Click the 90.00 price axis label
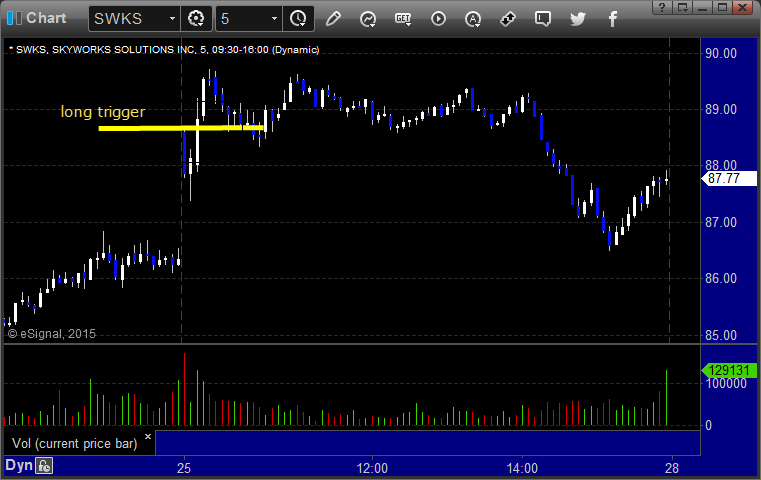Screen dimensions: 761x480 point(721,53)
